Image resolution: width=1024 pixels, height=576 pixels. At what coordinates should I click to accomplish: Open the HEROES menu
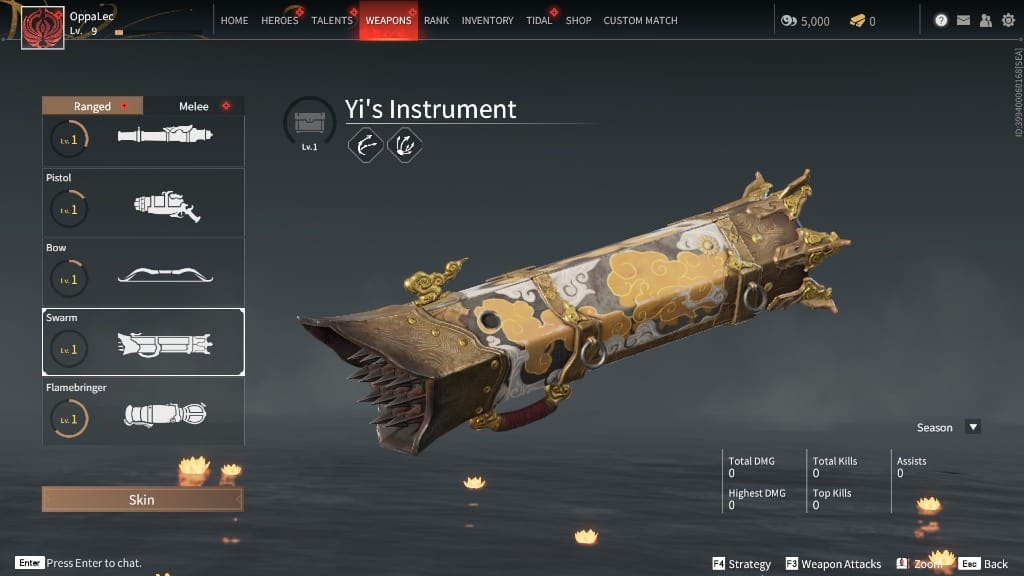[280, 20]
